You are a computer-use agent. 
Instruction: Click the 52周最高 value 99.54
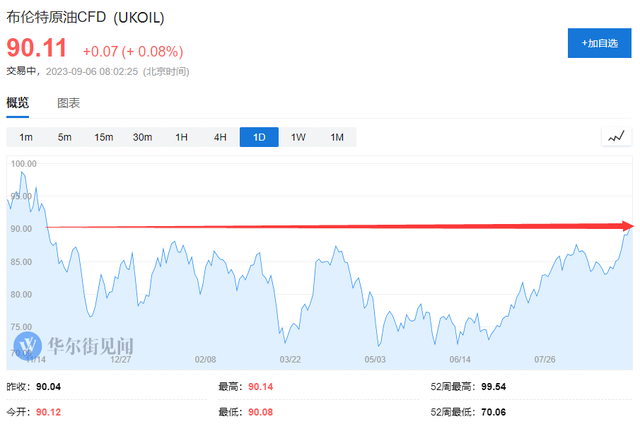pyautogui.click(x=493, y=386)
